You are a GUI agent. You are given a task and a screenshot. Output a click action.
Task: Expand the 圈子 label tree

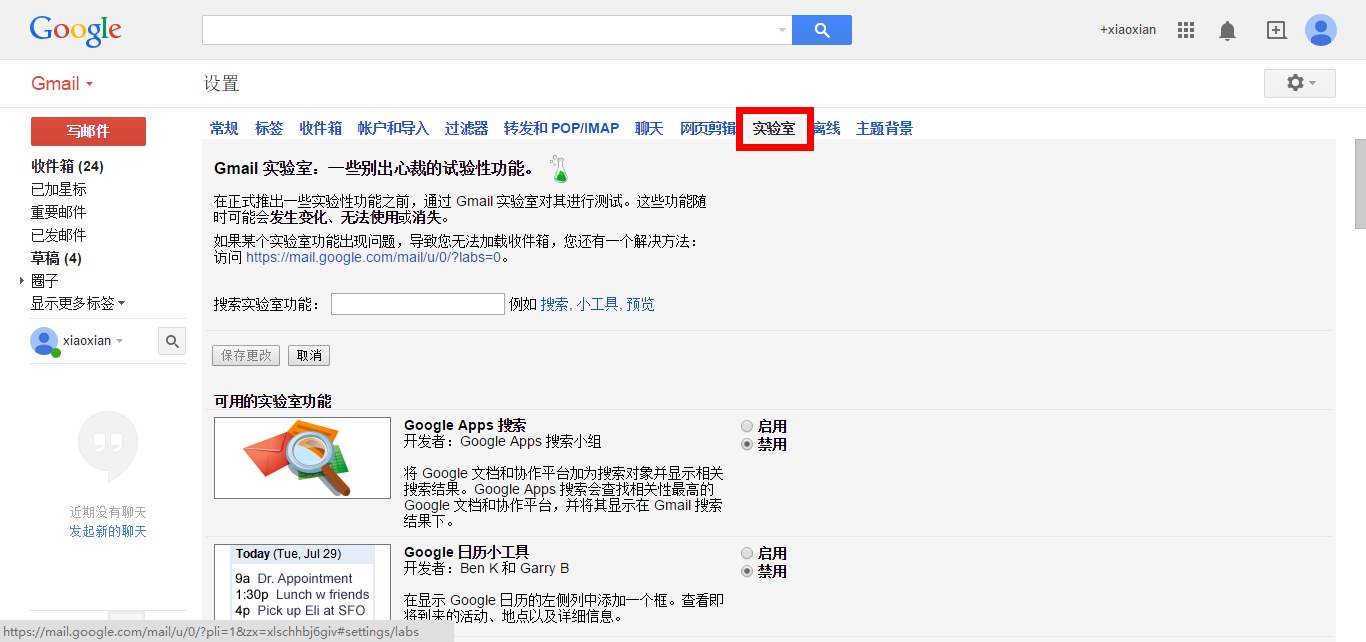22,281
